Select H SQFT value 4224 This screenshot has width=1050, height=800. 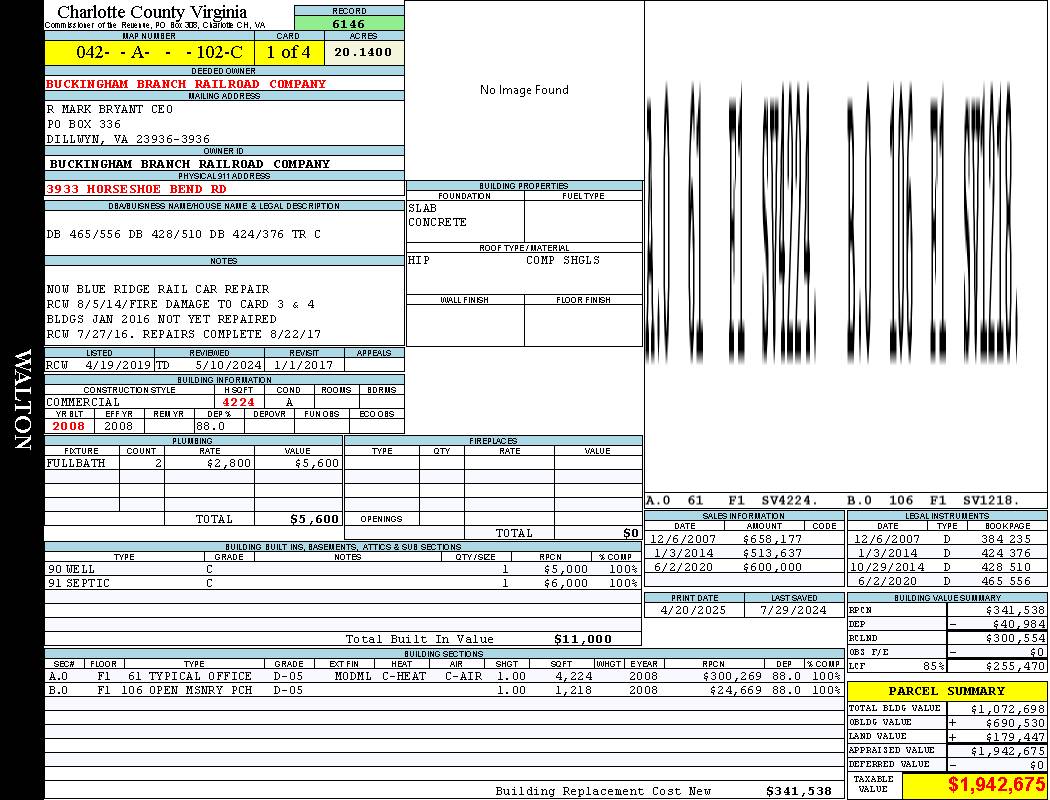(239, 402)
